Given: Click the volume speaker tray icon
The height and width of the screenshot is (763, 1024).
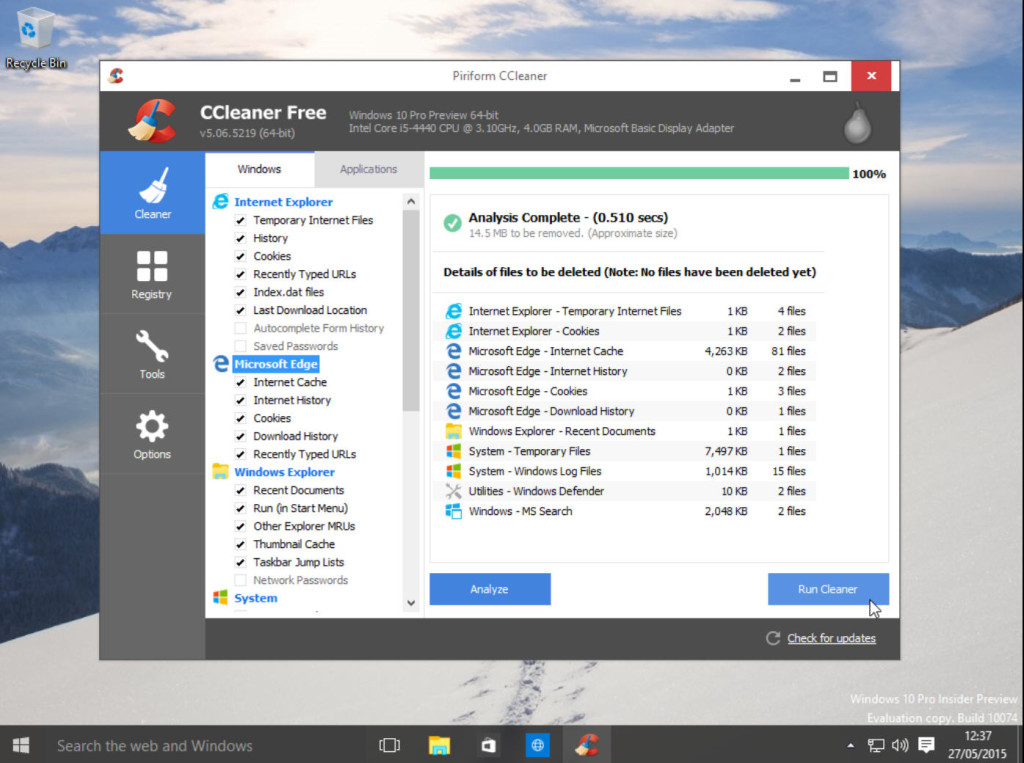Looking at the screenshot, I should 900,745.
